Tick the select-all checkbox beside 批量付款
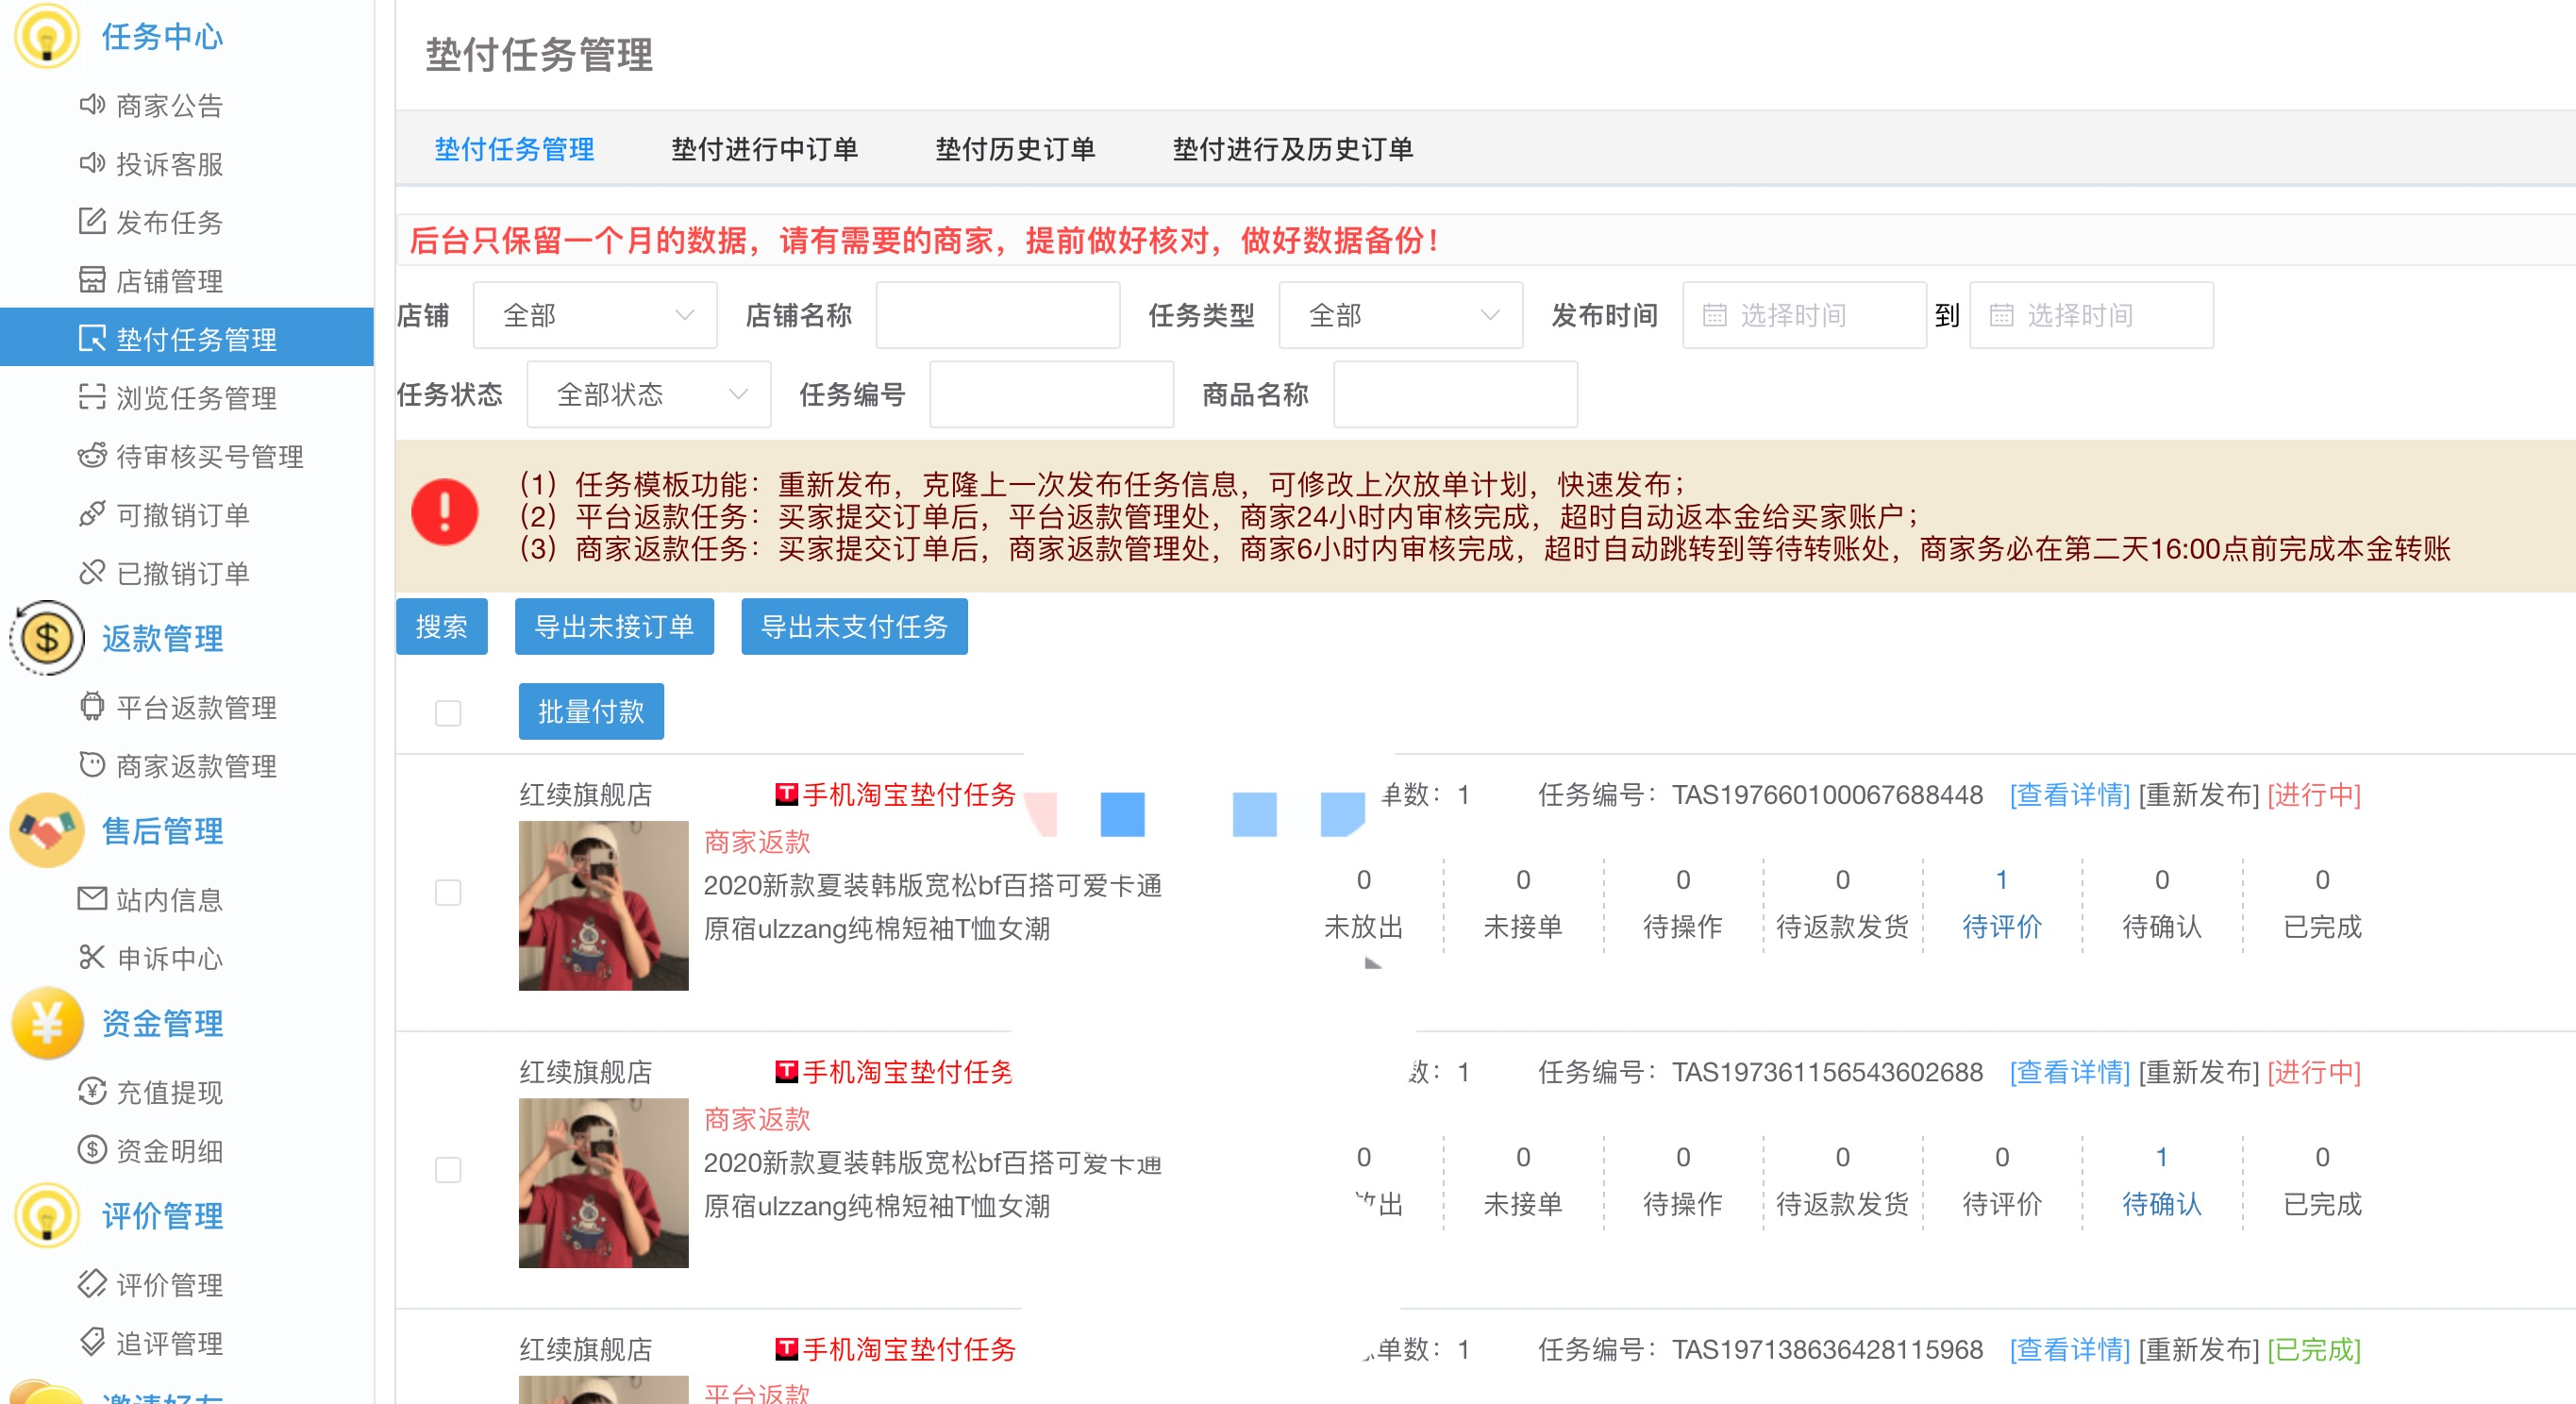This screenshot has height=1404, width=2576. tap(448, 713)
